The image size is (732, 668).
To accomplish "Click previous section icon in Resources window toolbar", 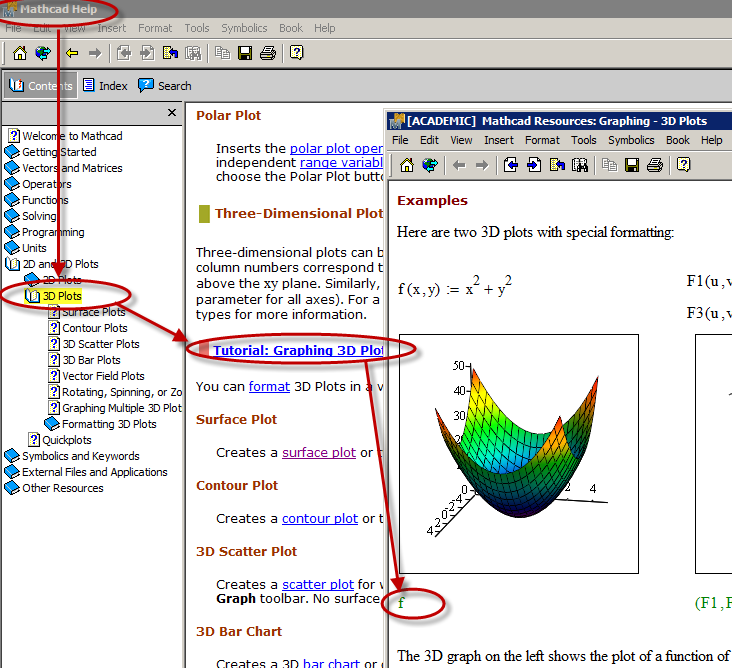I will click(x=511, y=165).
